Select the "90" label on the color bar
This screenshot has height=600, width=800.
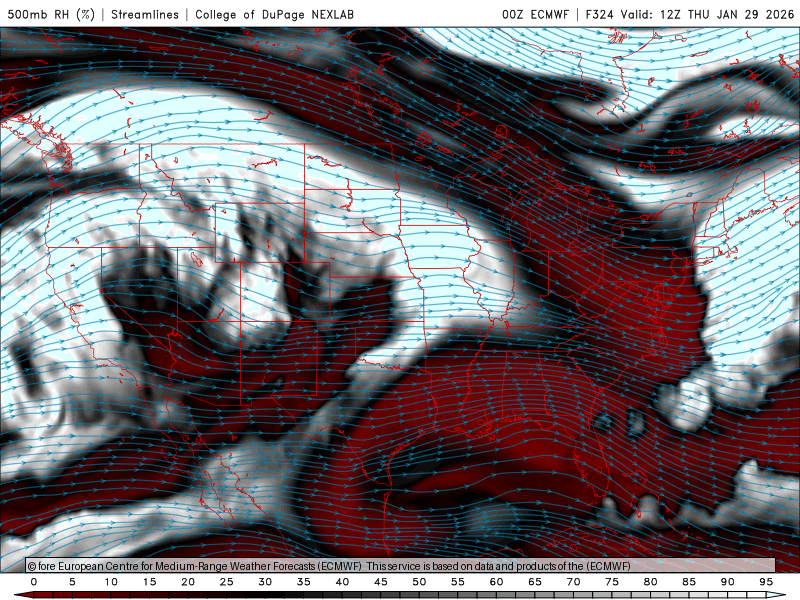click(727, 582)
